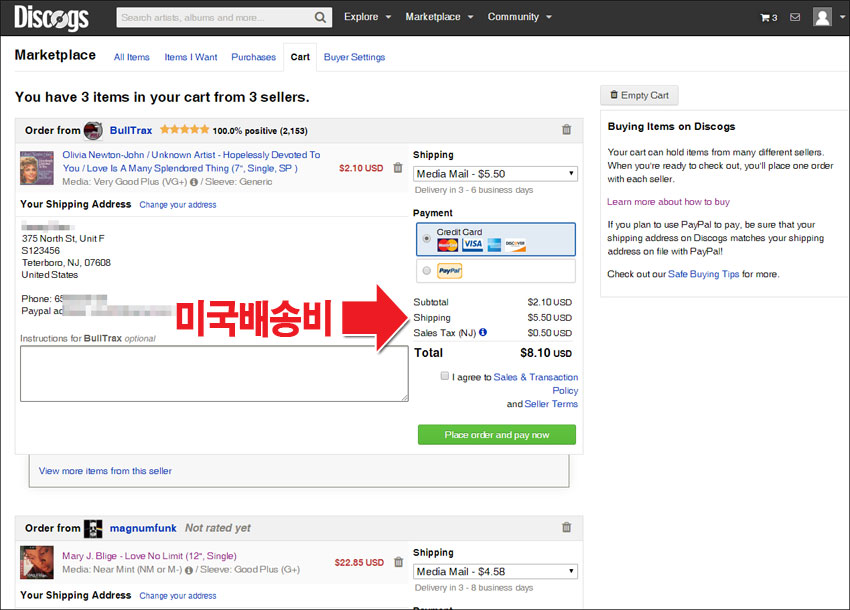Open Media Mail - $5.50 shipping dropdown
The width and height of the screenshot is (850, 610).
[x=495, y=174]
